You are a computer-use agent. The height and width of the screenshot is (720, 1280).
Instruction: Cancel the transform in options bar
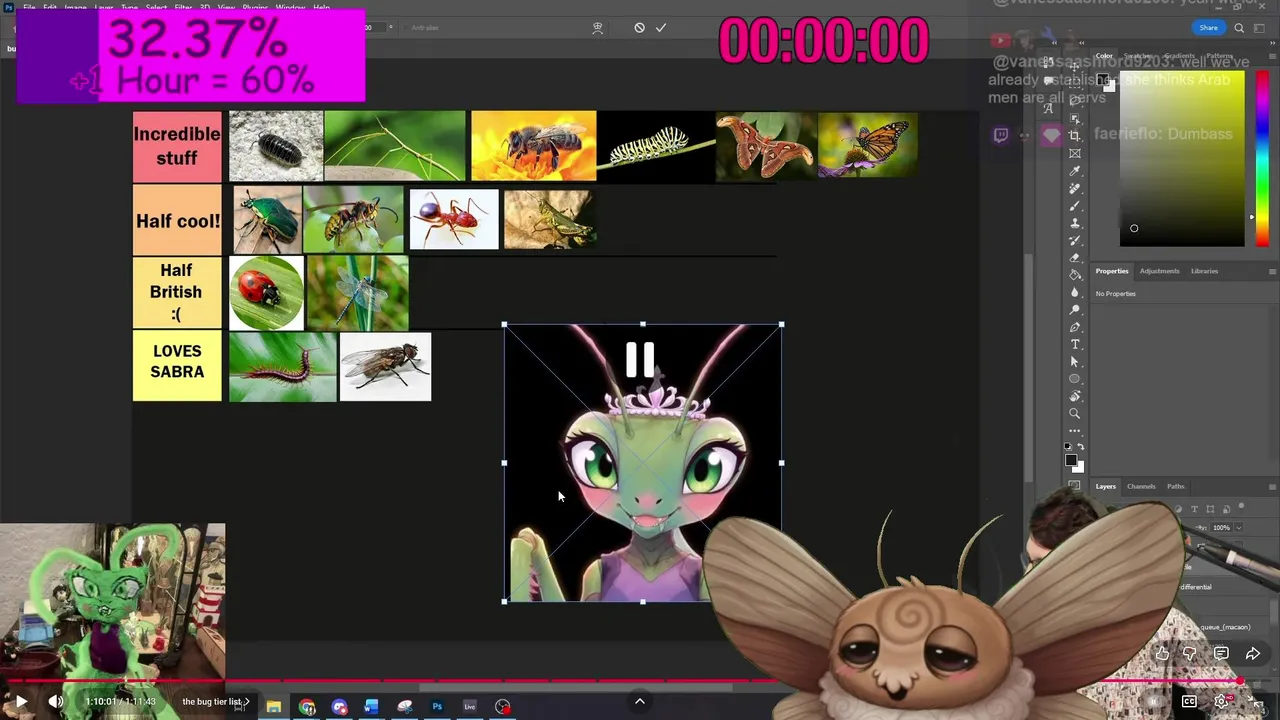(639, 28)
